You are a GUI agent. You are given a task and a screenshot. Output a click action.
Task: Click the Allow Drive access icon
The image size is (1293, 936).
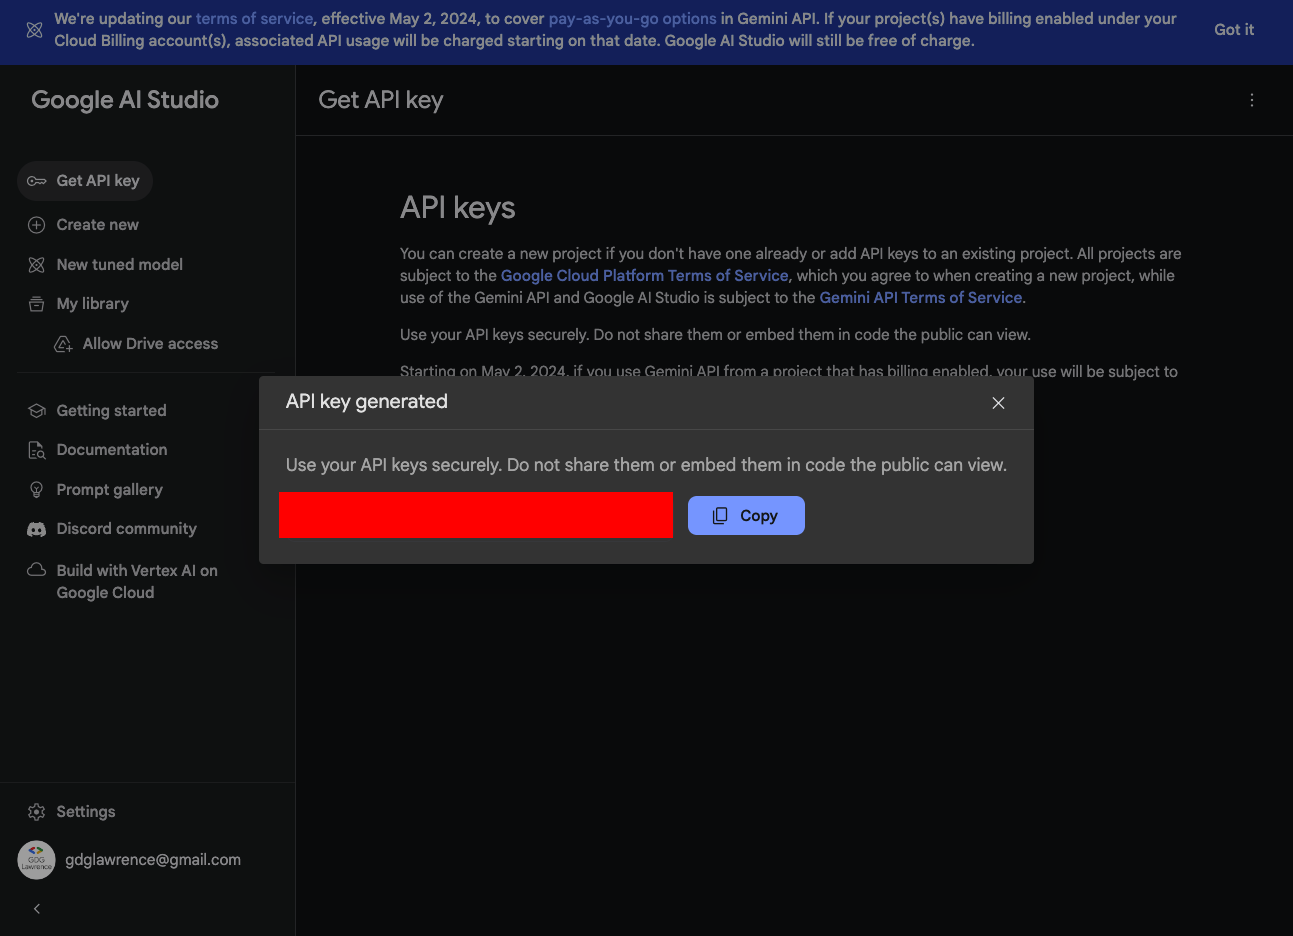(63, 344)
